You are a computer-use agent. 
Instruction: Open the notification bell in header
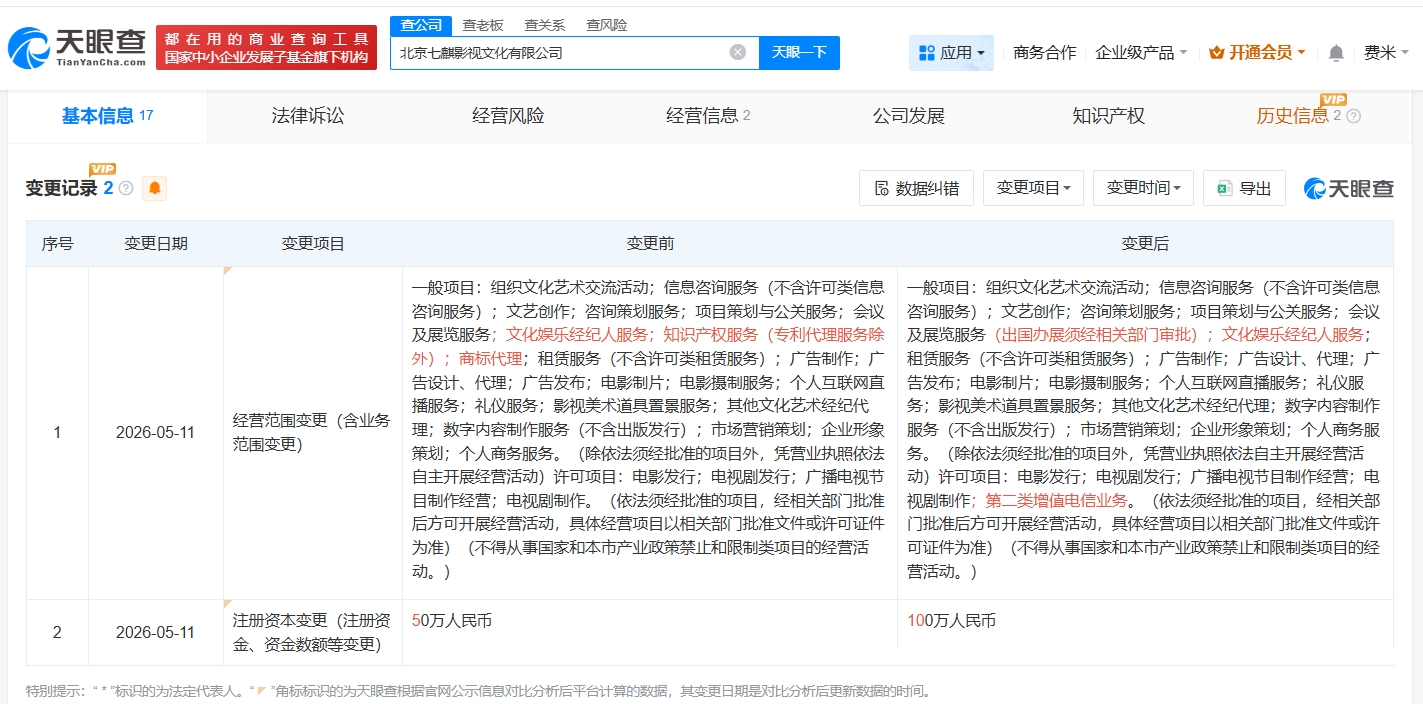[1336, 53]
